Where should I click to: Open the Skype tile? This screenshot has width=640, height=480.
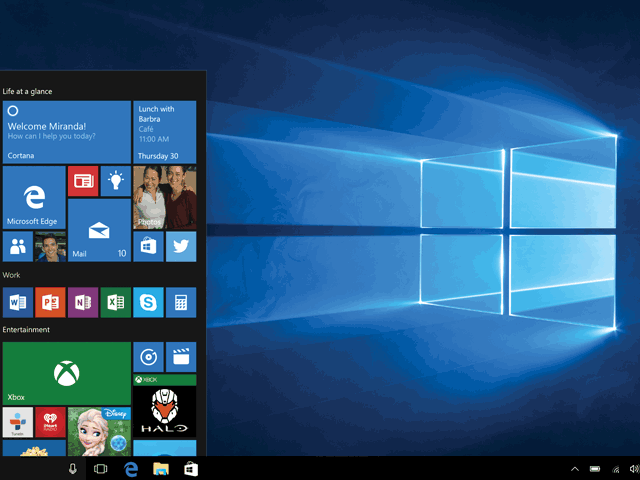tap(148, 301)
